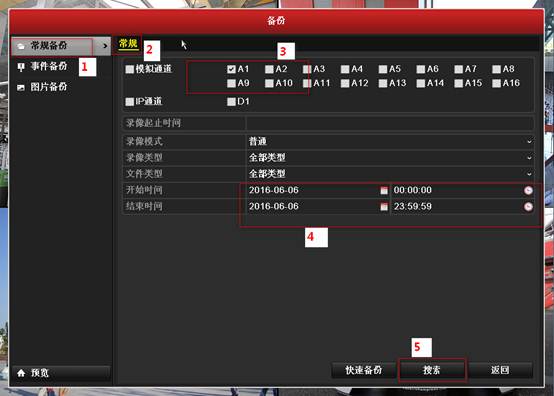This screenshot has height=396, width=554.
Task: Select all analog channels via 模拟通道 checkbox
Action: pyautogui.click(x=130, y=69)
